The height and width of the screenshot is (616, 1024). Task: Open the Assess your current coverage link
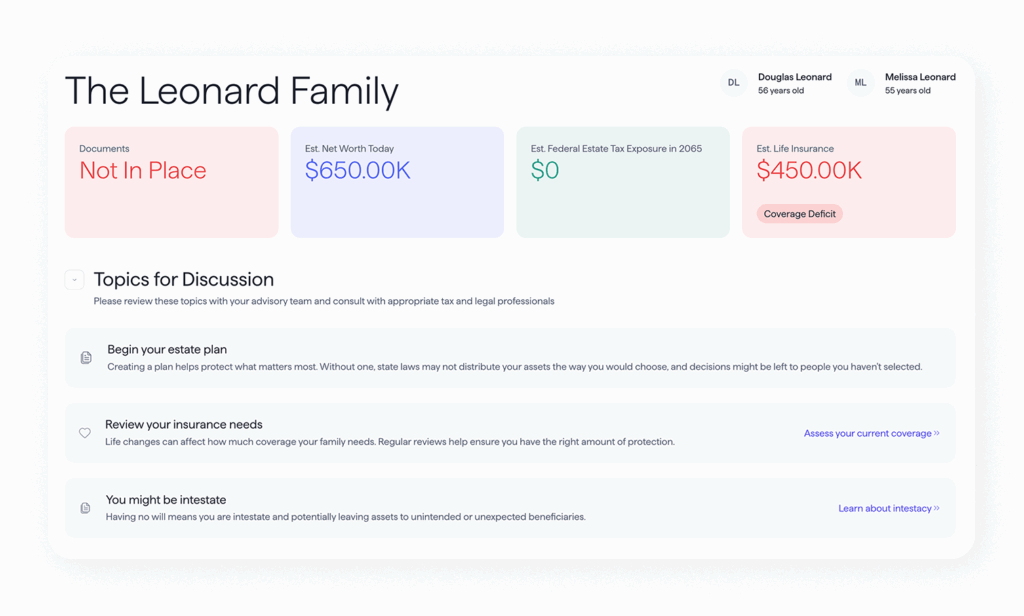(x=867, y=434)
